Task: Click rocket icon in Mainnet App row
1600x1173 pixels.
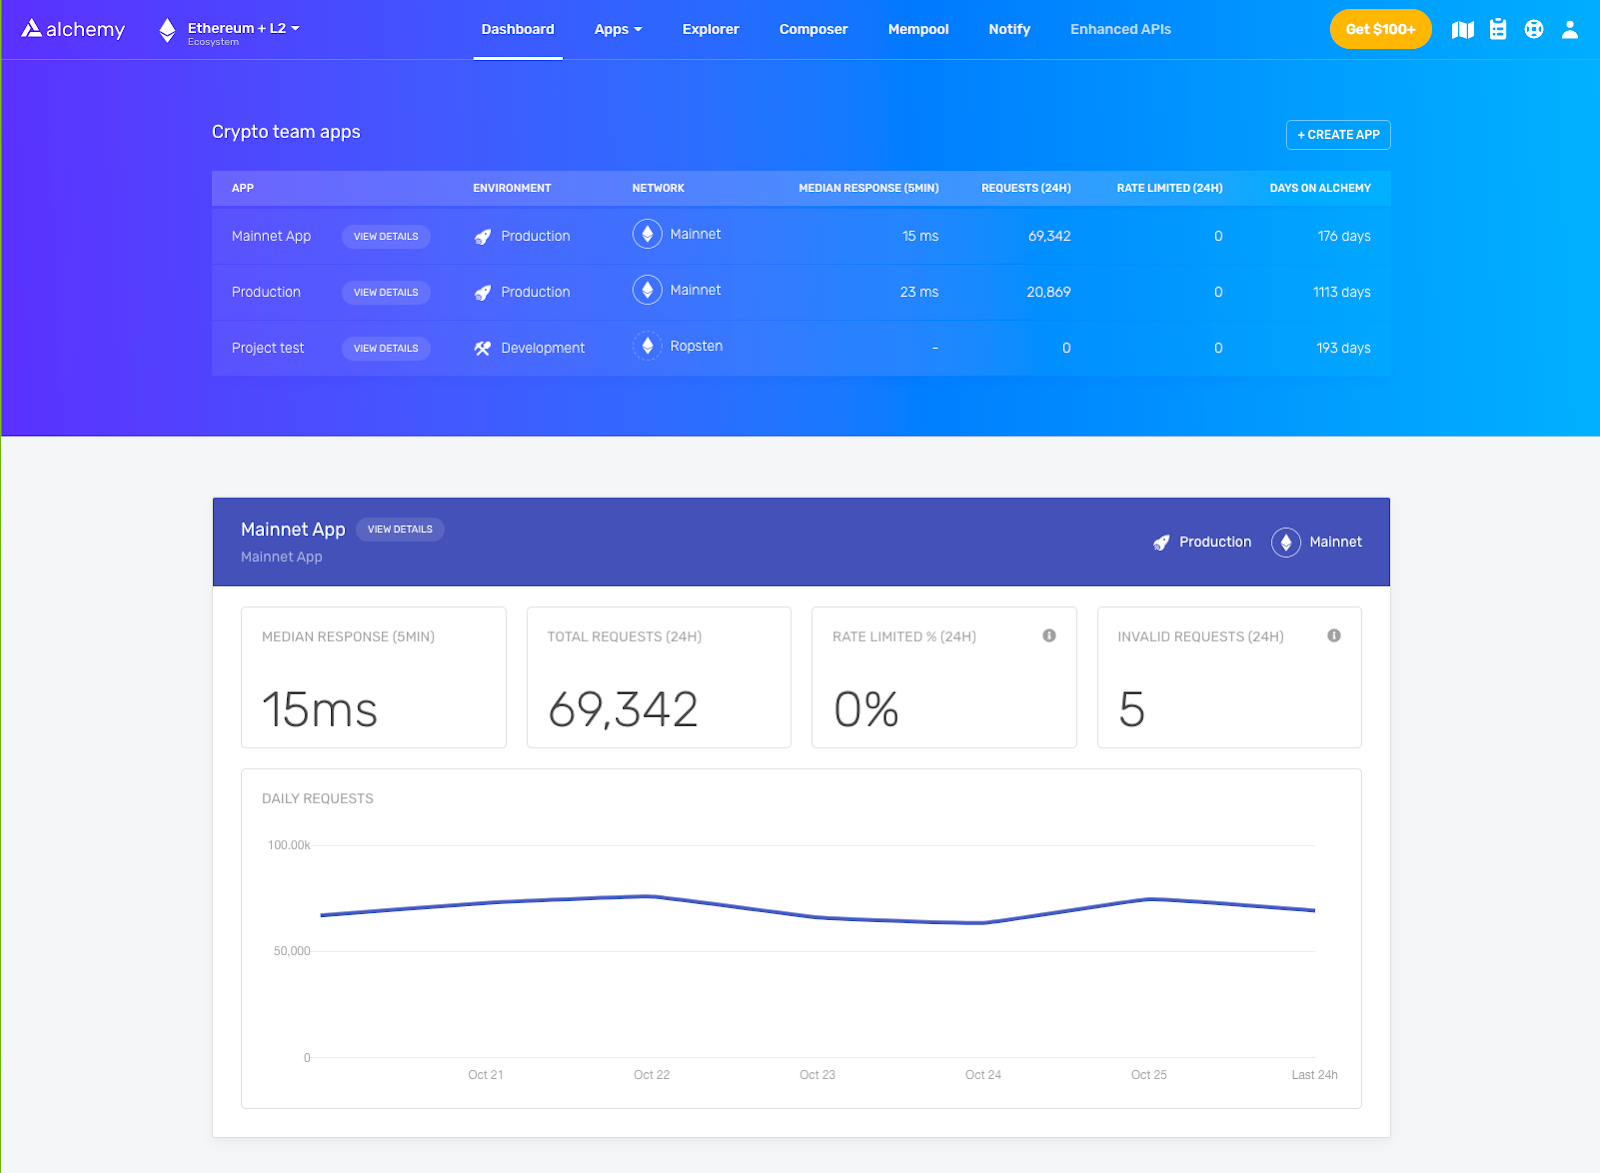Action: (x=483, y=237)
